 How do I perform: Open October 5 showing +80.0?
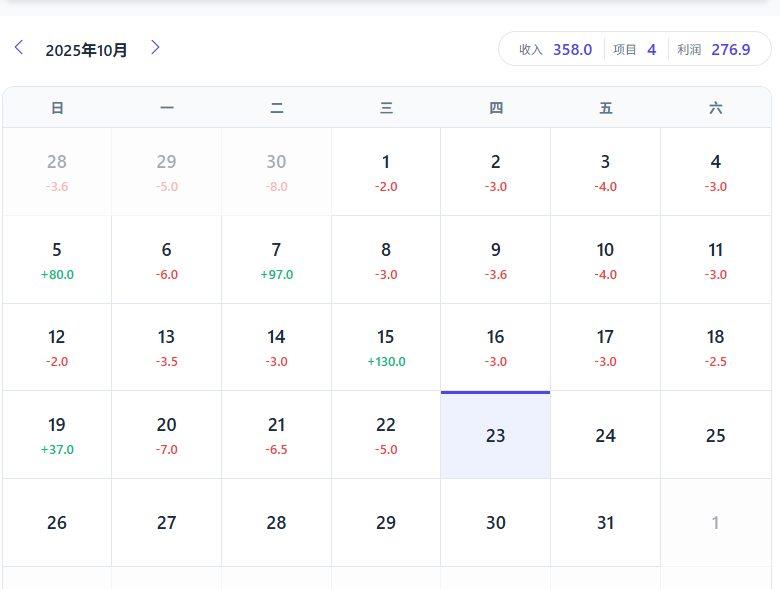coord(57,260)
